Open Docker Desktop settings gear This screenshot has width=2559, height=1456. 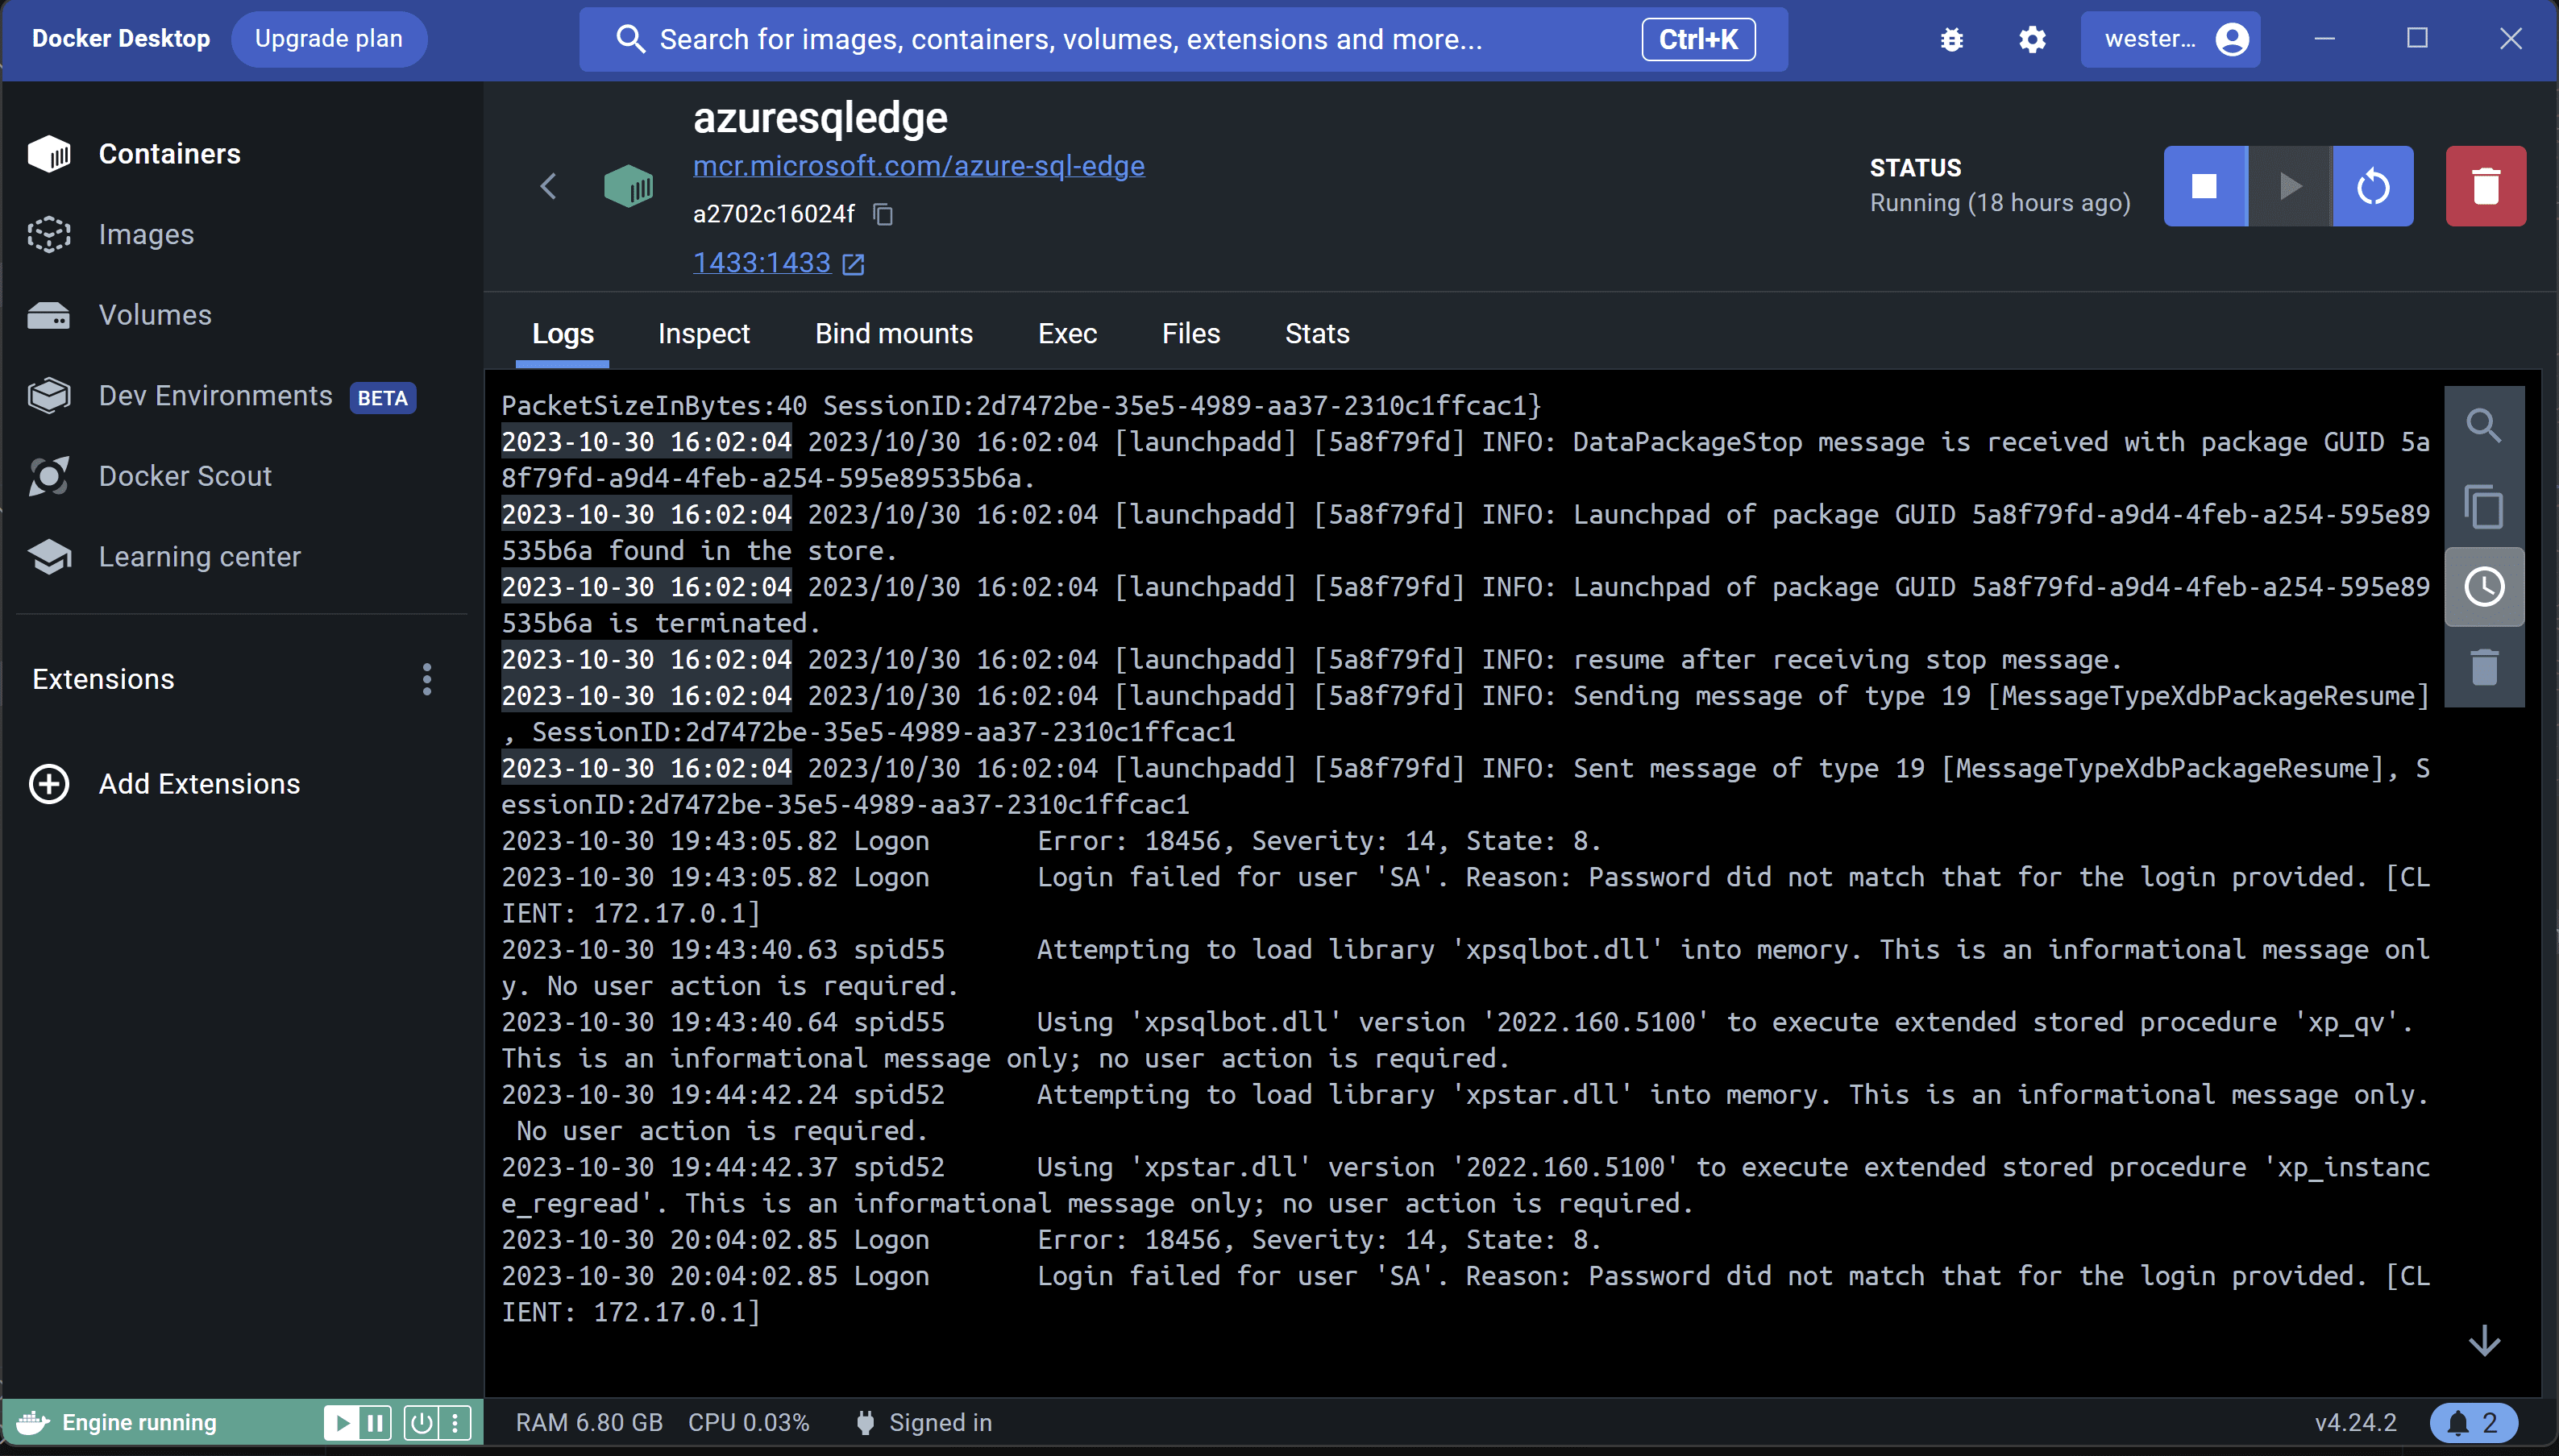(x=2031, y=39)
